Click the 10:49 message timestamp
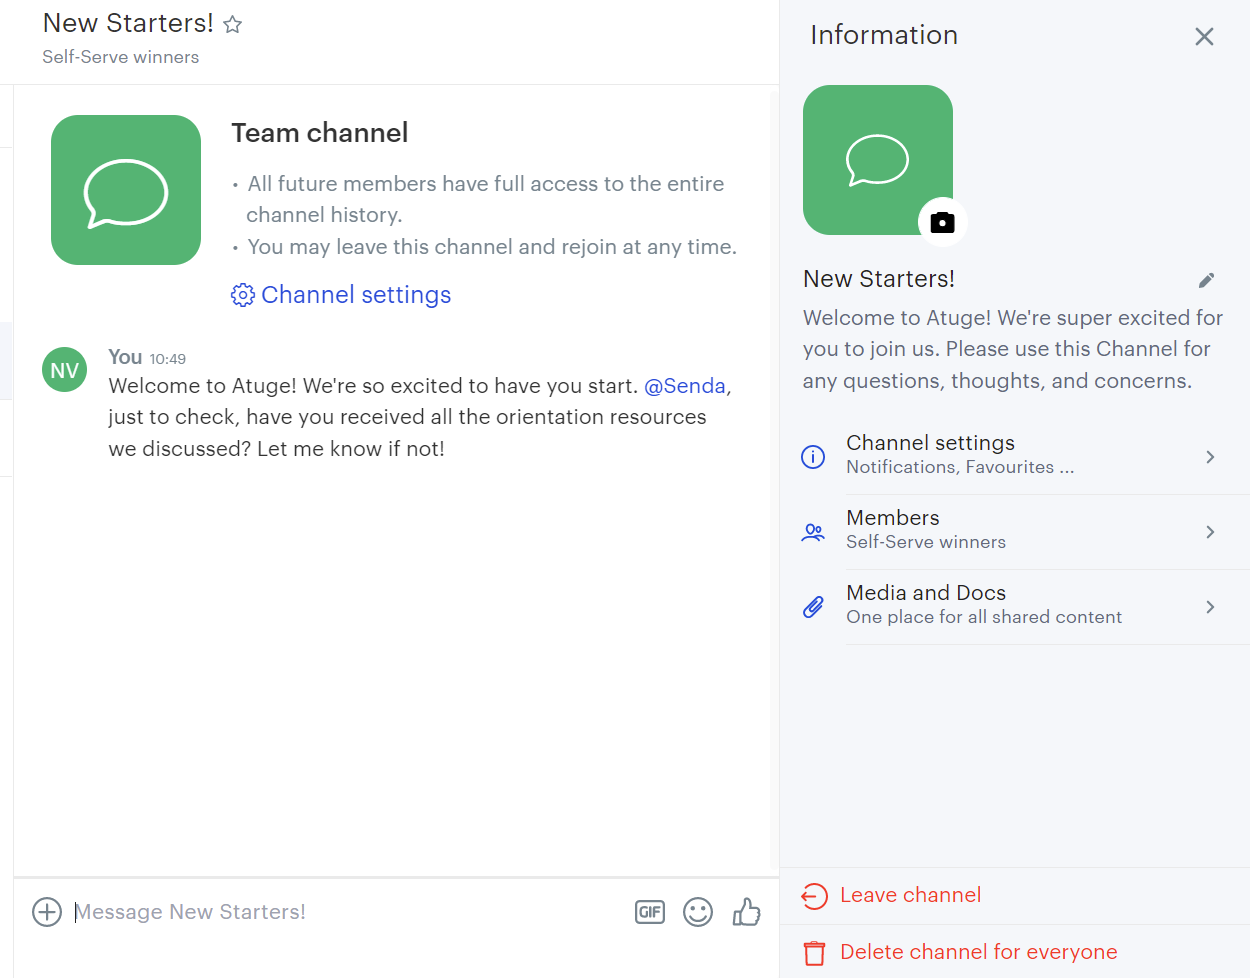The height and width of the screenshot is (978, 1250). pyautogui.click(x=168, y=359)
